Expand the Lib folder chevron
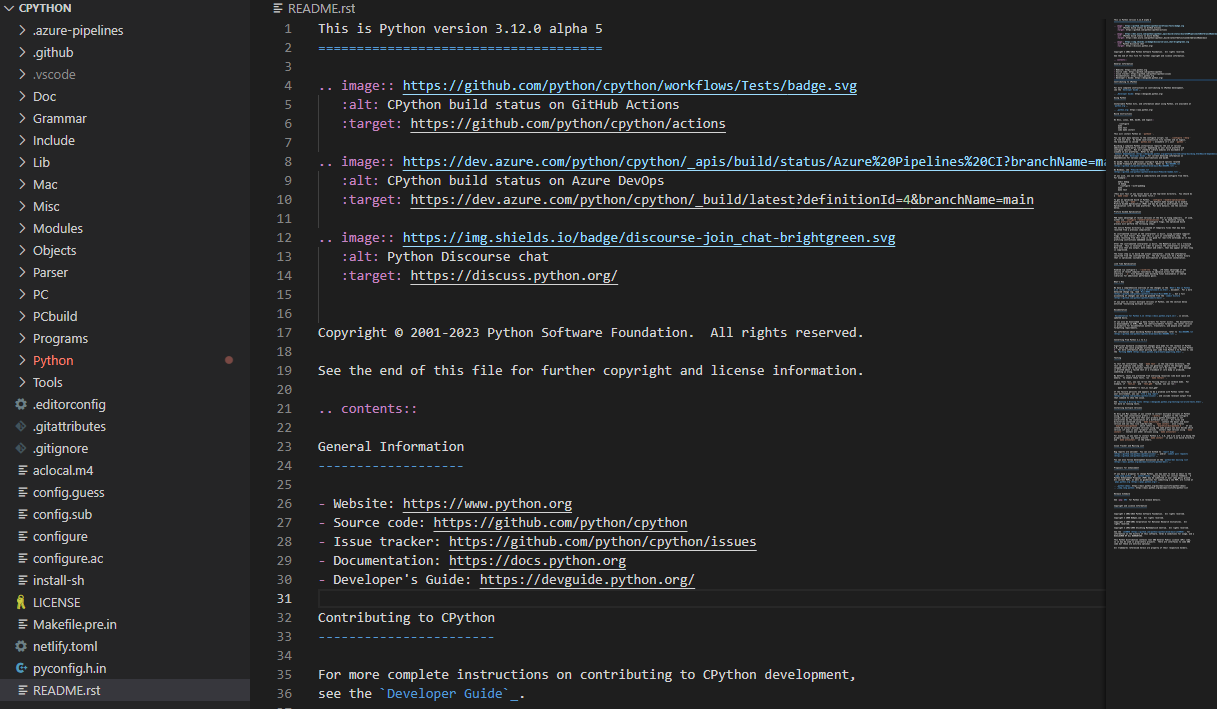Viewport: 1217px width, 709px height. pos(22,162)
